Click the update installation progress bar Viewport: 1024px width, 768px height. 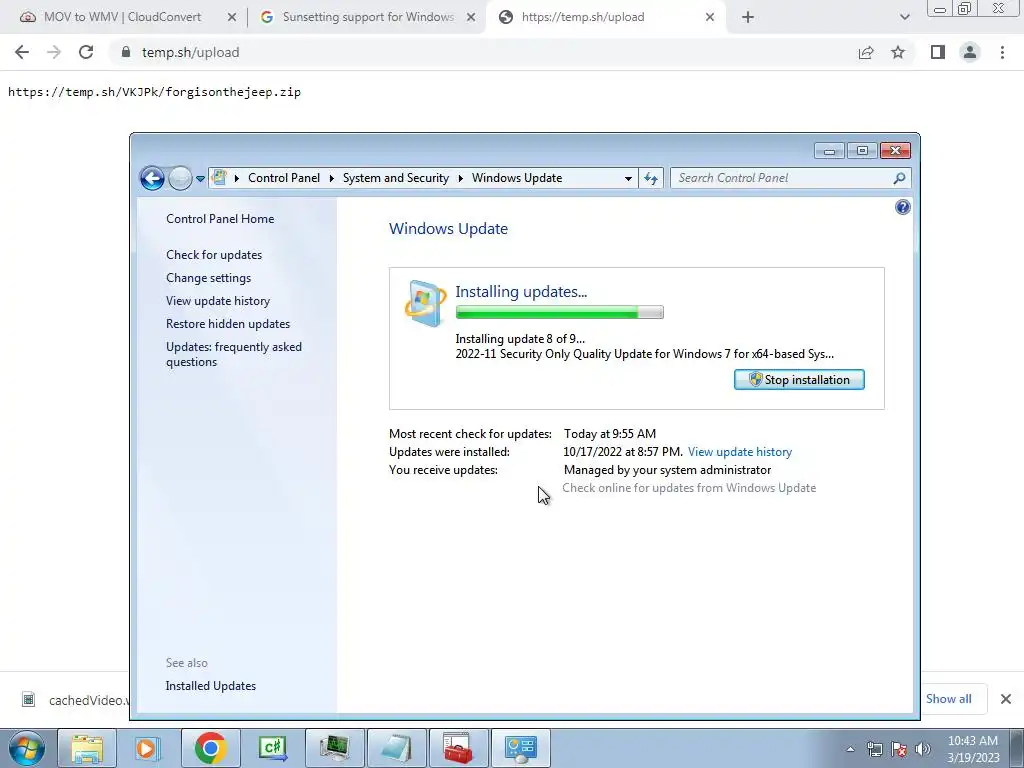560,312
